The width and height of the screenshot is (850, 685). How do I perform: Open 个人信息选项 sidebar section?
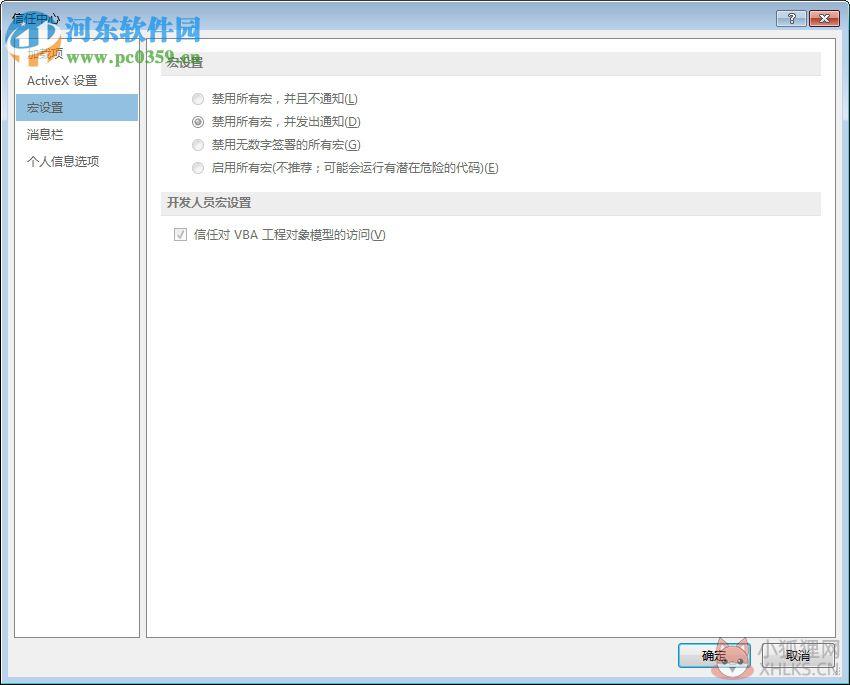[77, 161]
